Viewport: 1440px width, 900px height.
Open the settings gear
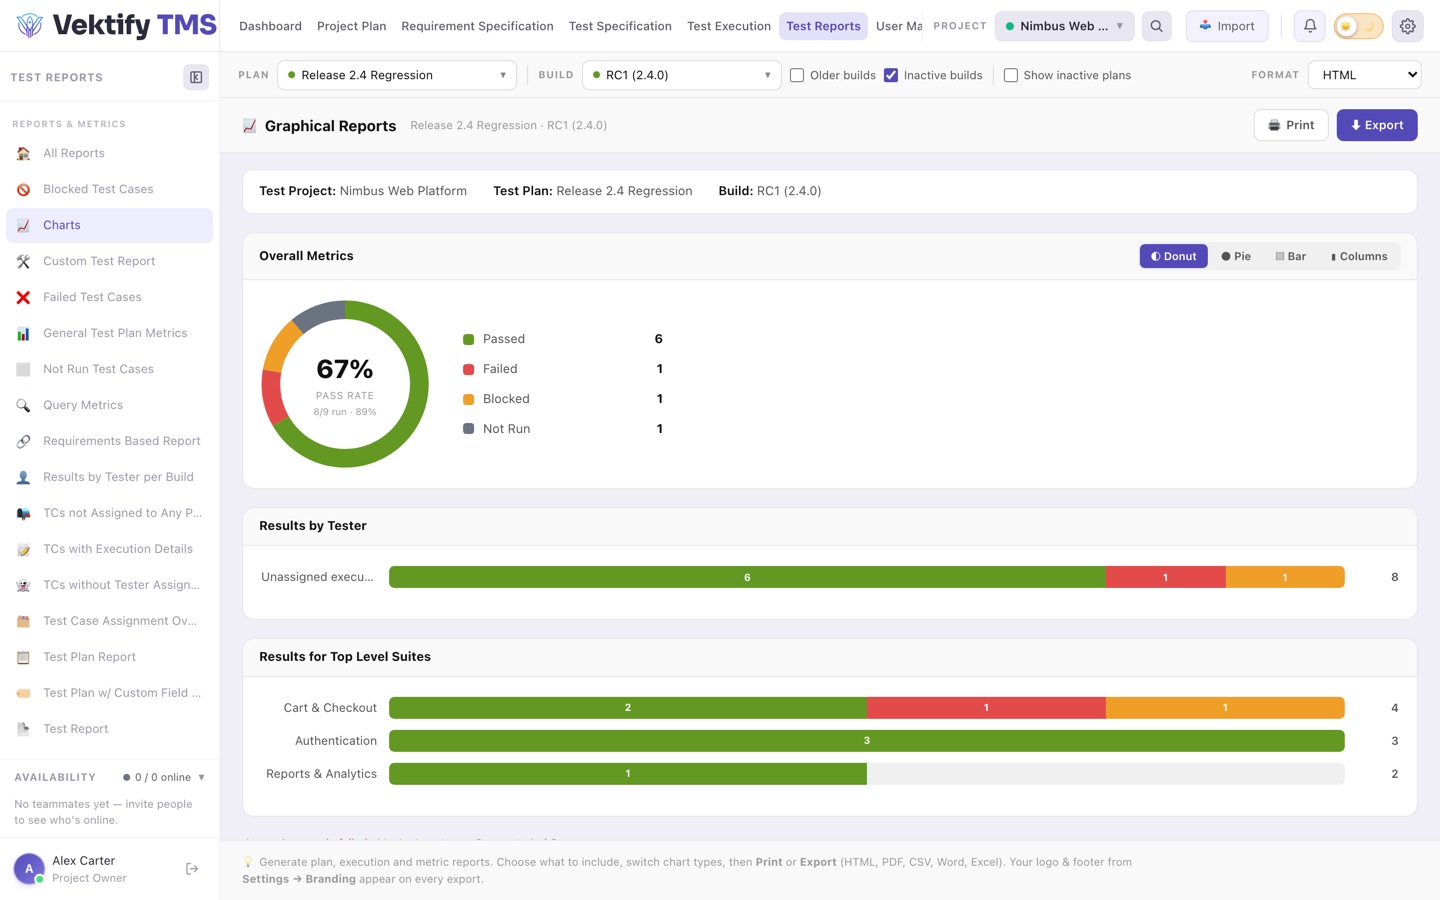[1408, 26]
